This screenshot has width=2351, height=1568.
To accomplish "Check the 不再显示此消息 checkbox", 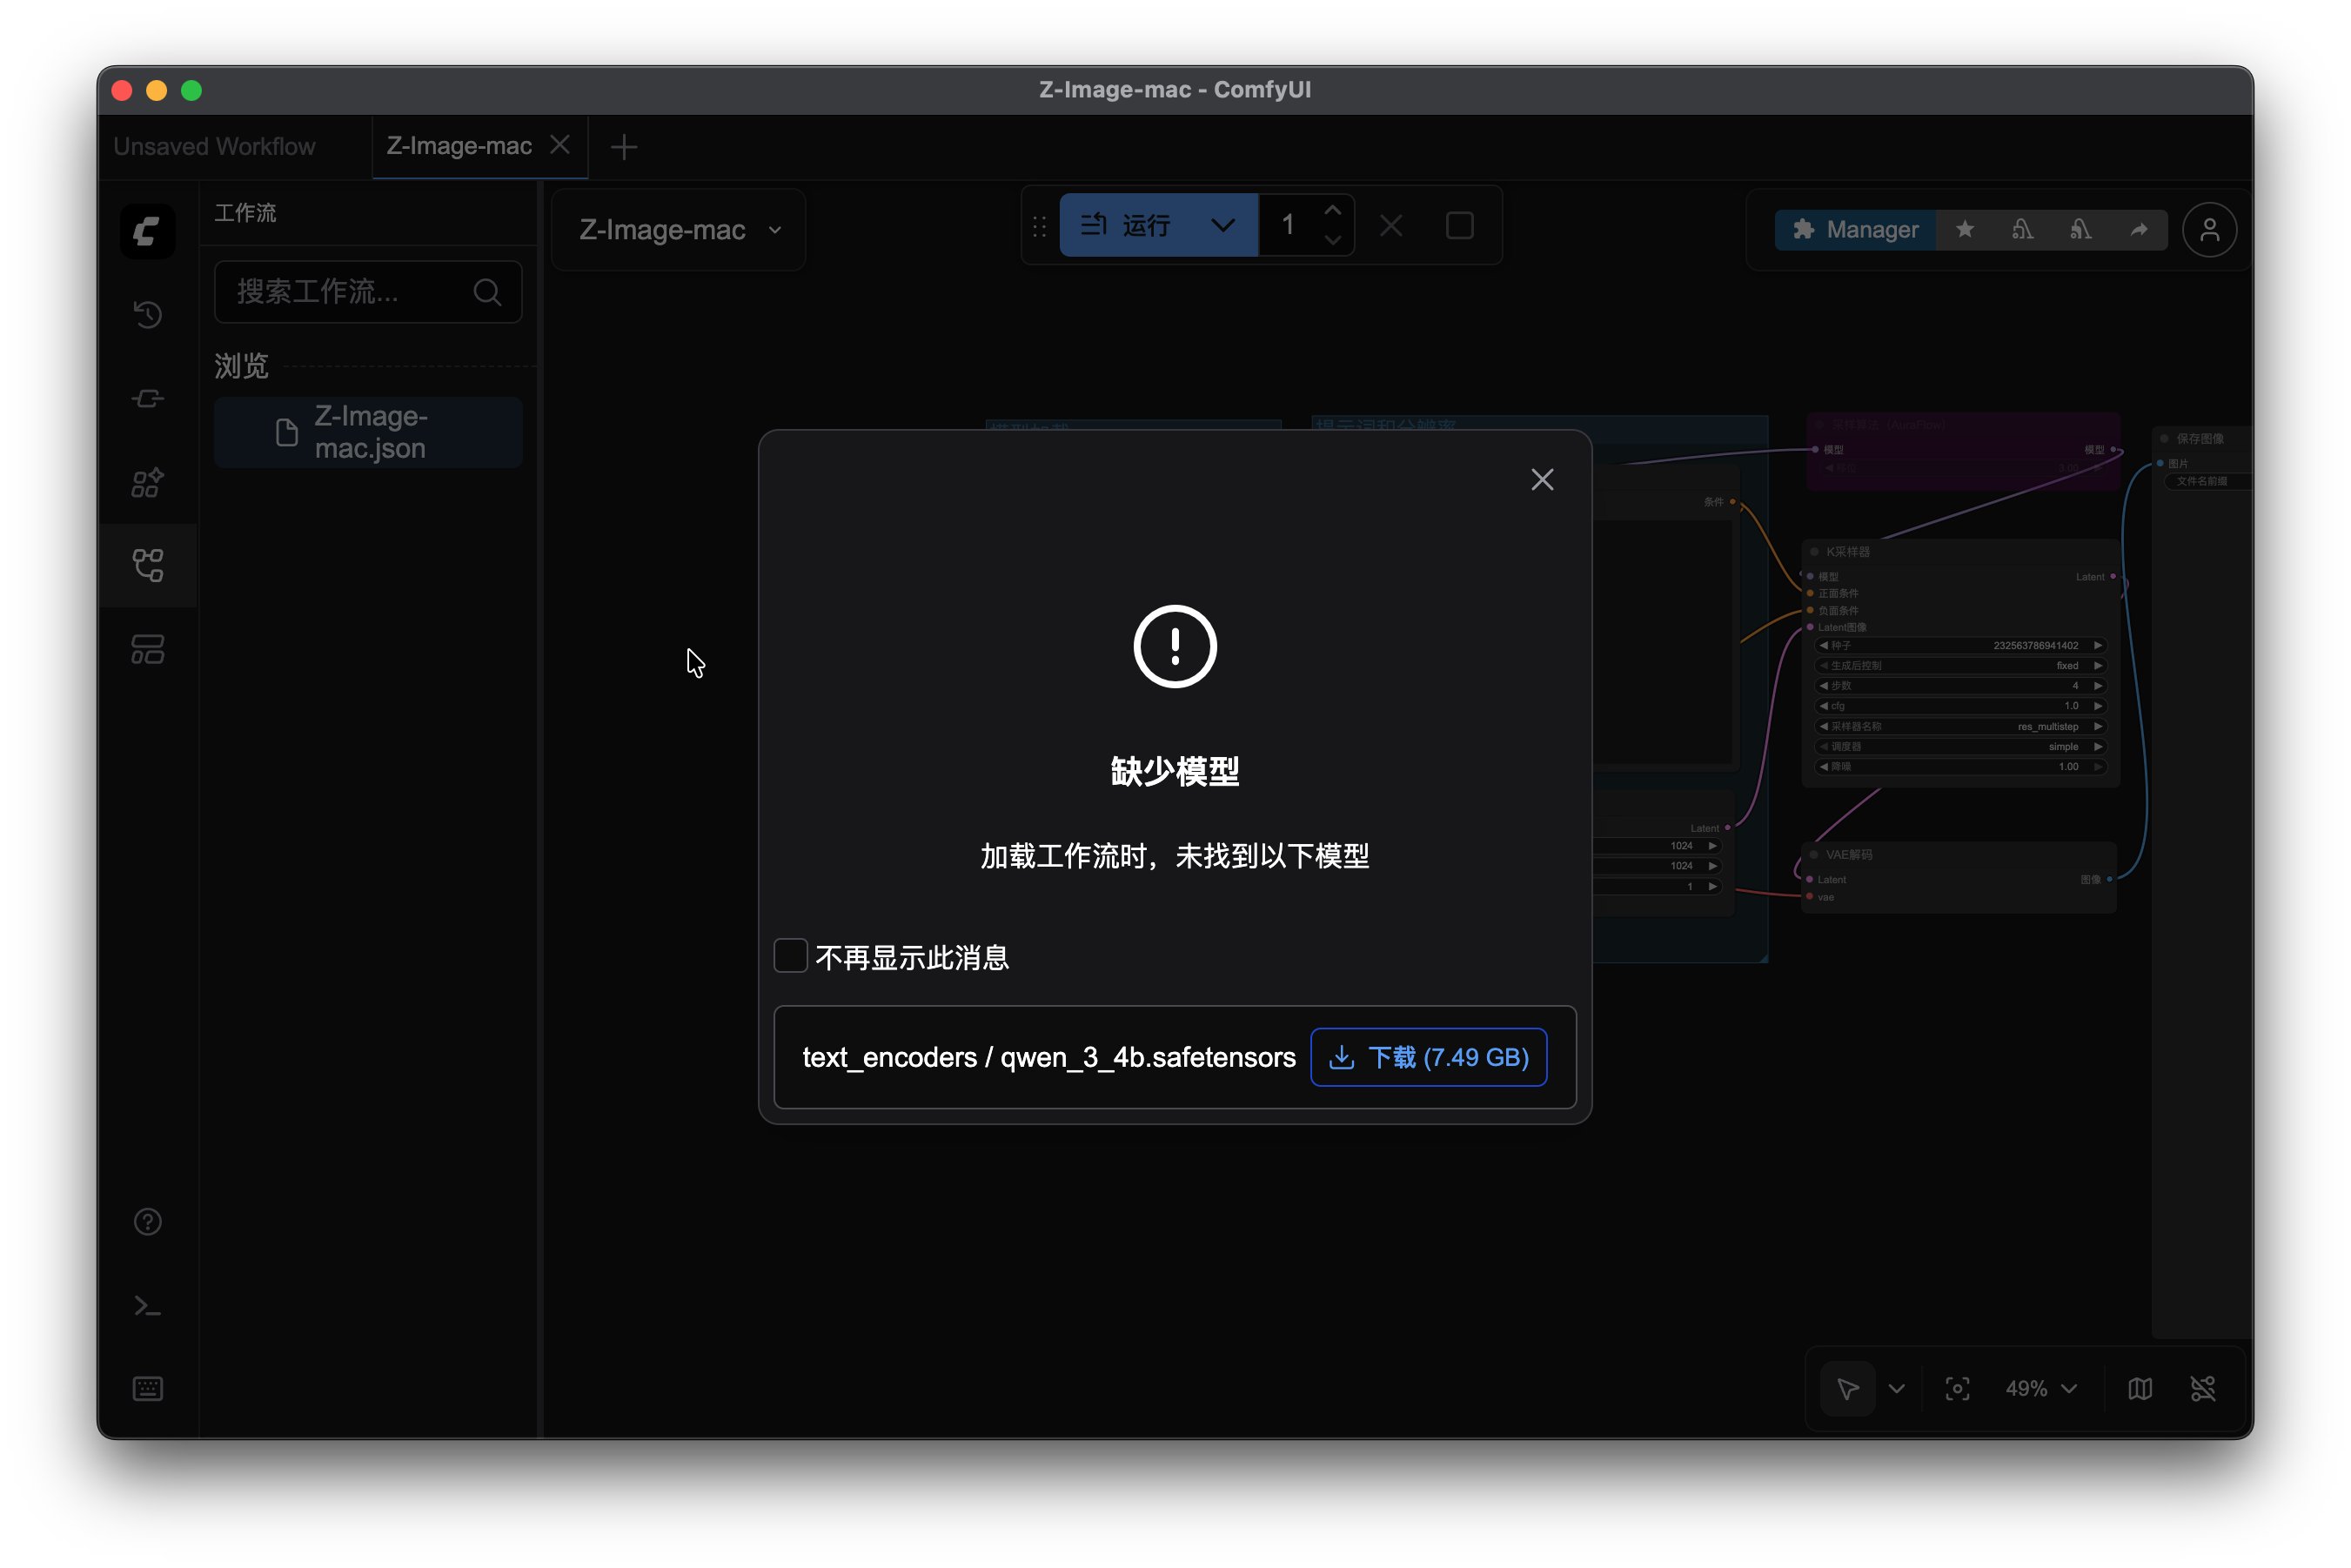I will [x=790, y=956].
